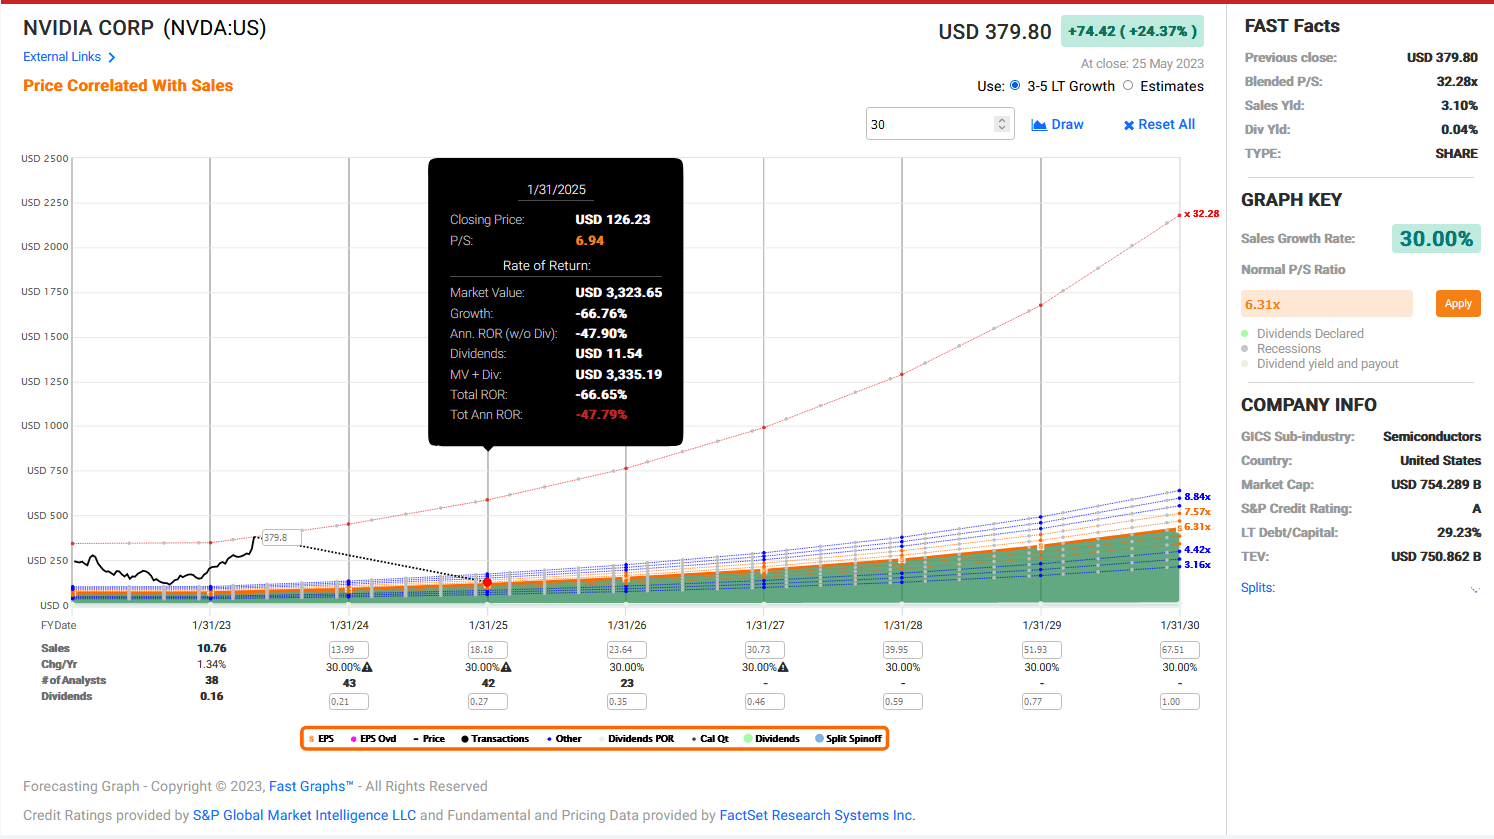Toggle the green Dividends legend item

point(771,739)
